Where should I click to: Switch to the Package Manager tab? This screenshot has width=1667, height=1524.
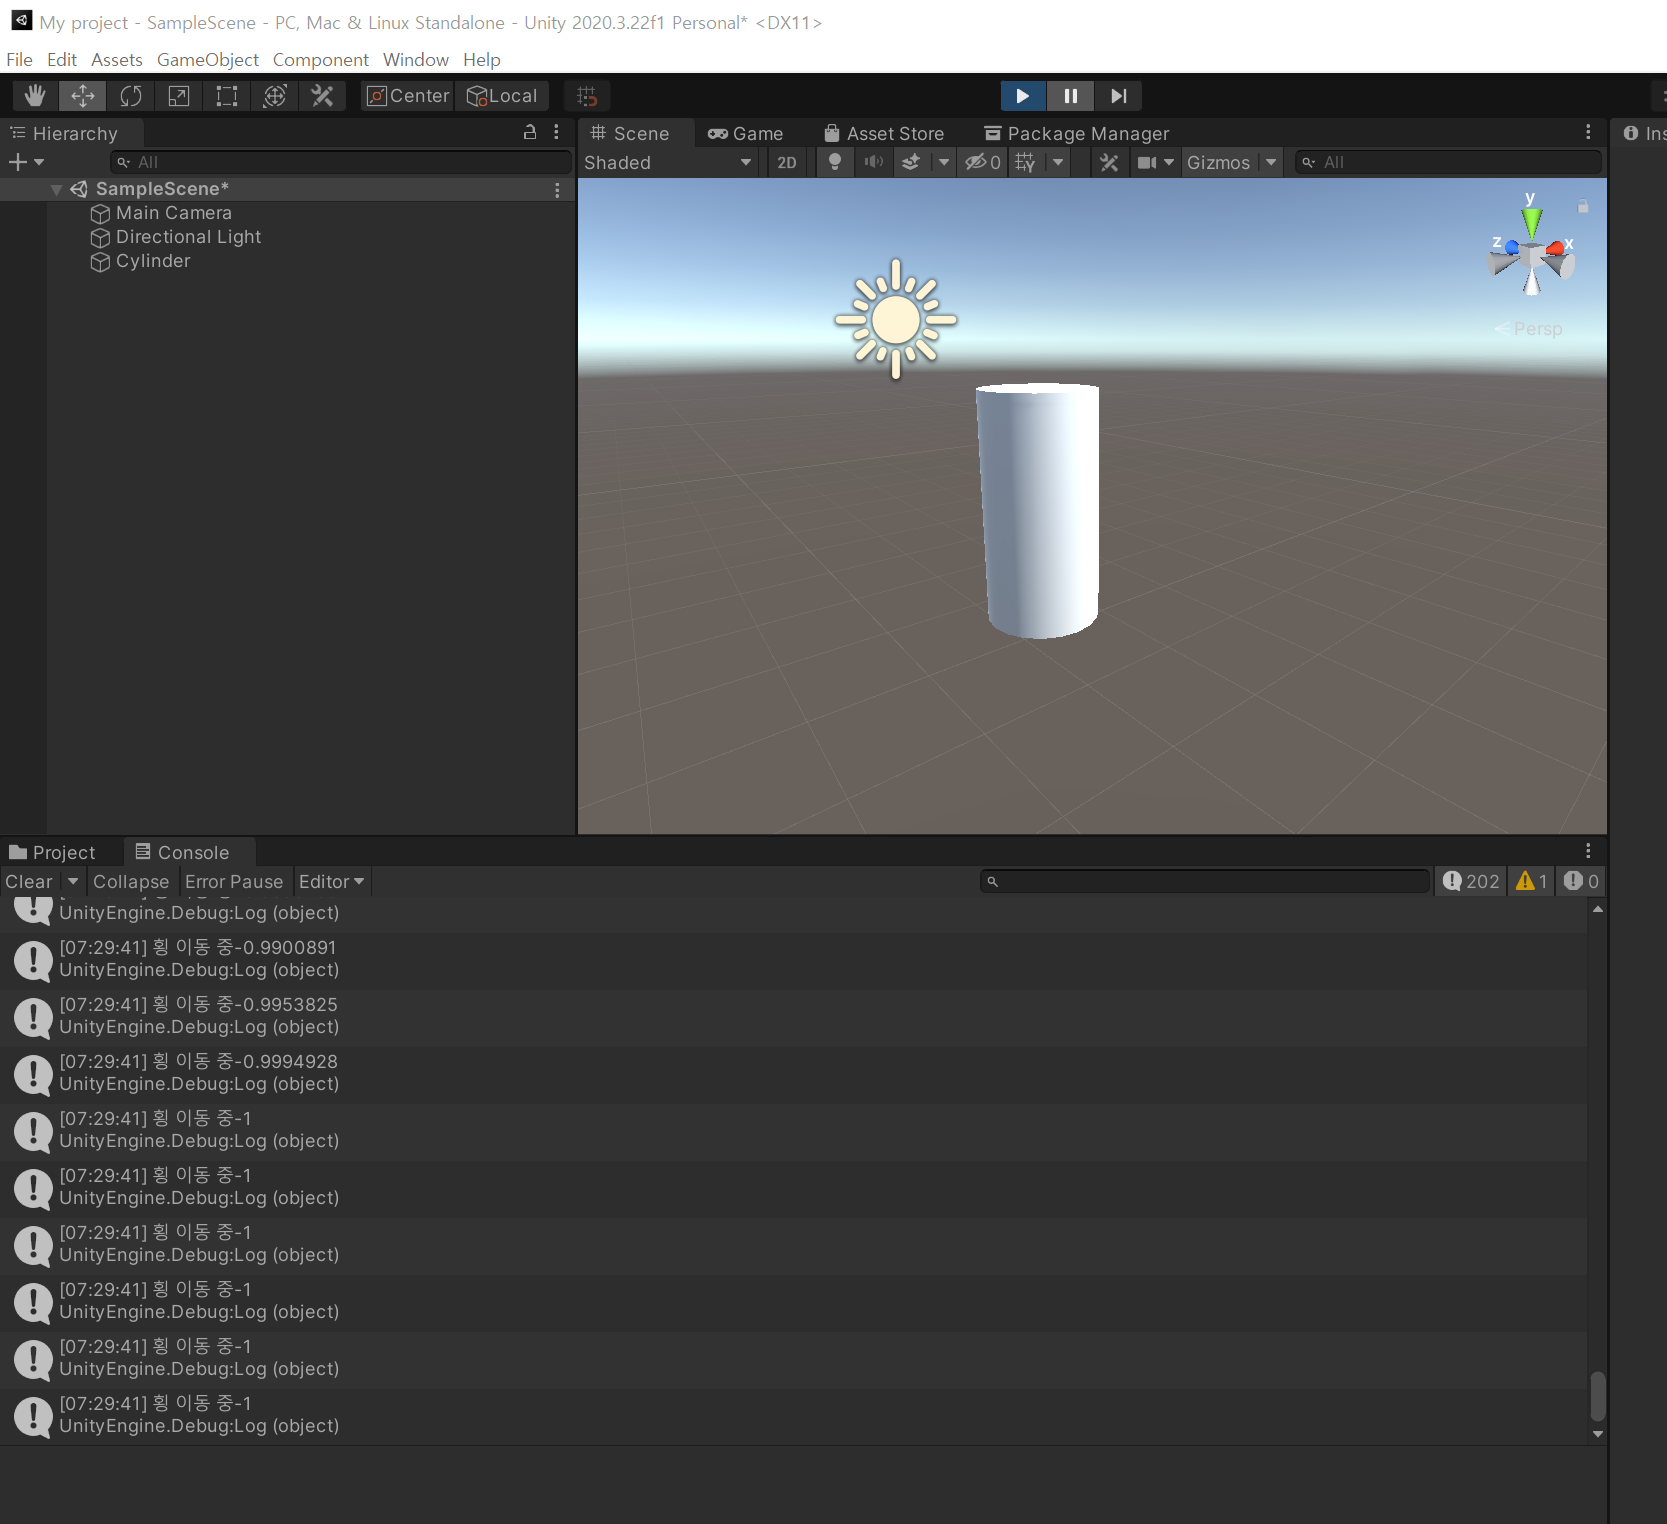[x=1076, y=133]
